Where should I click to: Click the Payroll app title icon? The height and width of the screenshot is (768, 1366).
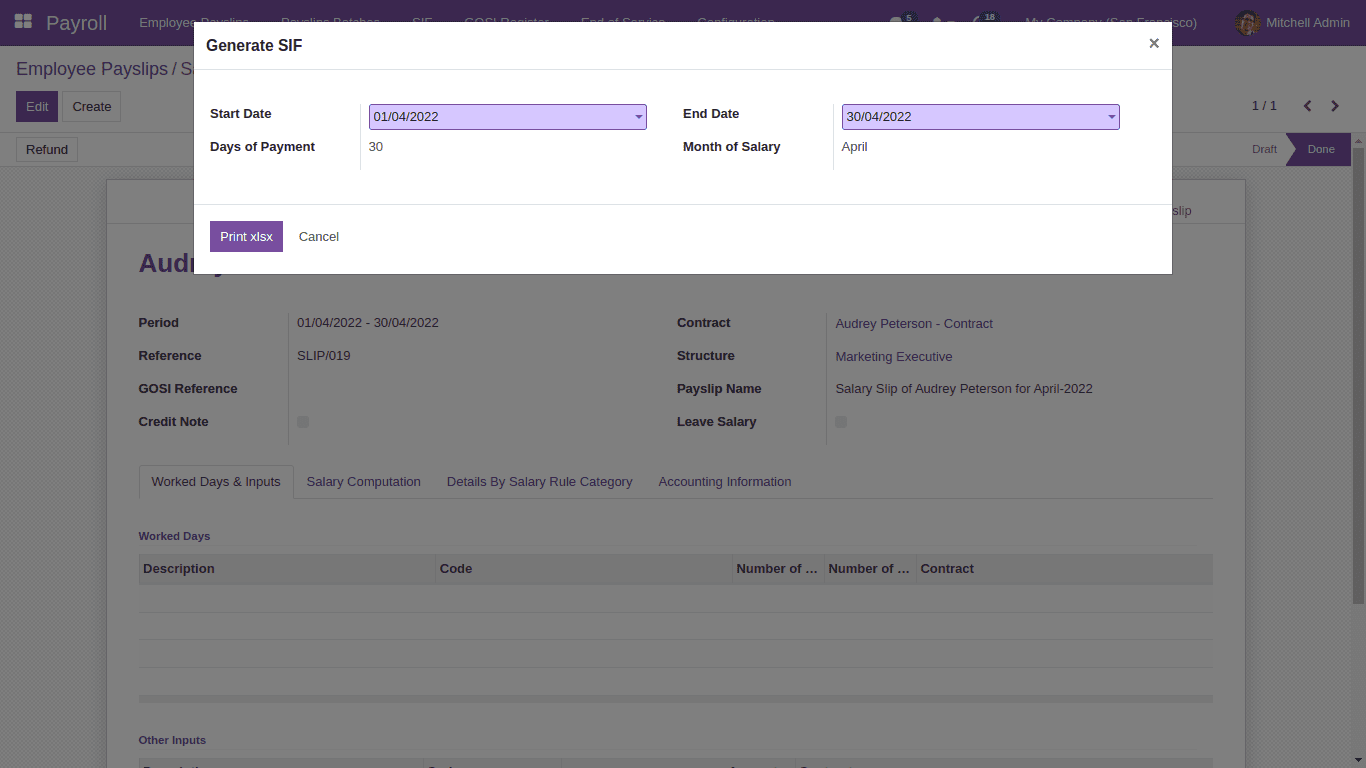point(76,22)
